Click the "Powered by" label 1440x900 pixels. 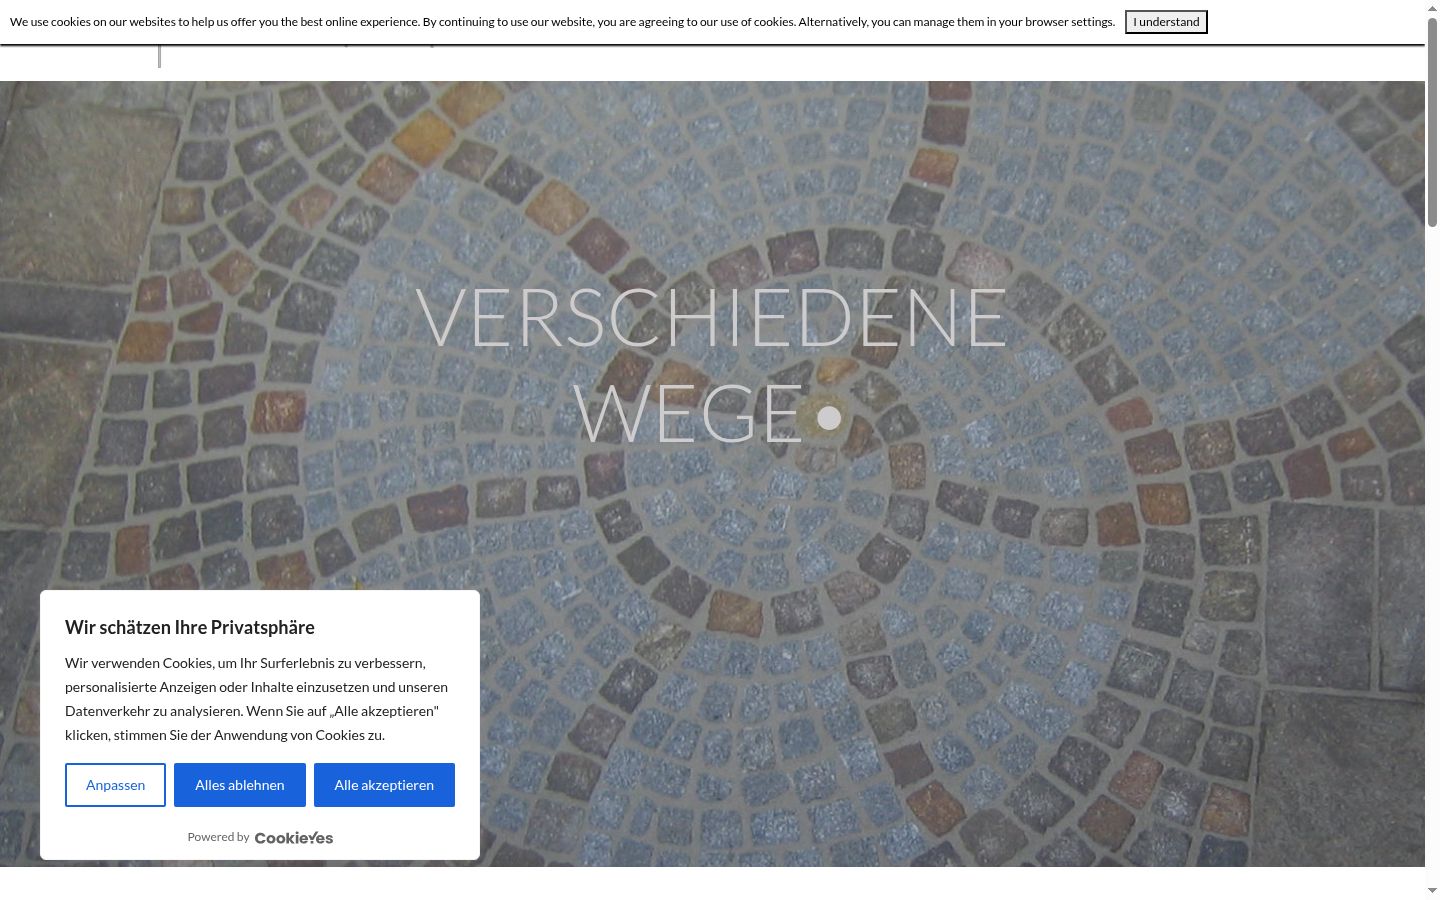(218, 837)
